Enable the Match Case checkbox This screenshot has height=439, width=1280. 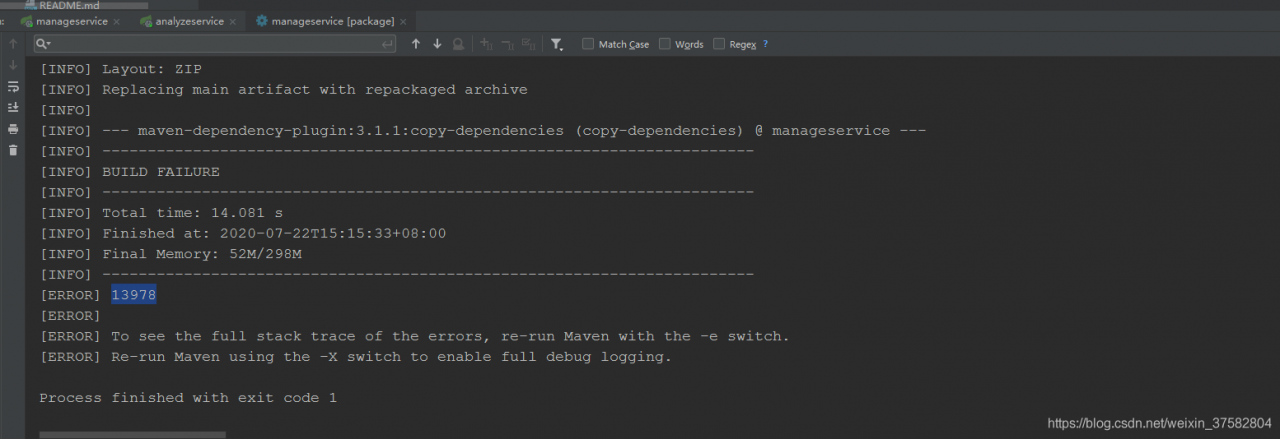tap(588, 44)
